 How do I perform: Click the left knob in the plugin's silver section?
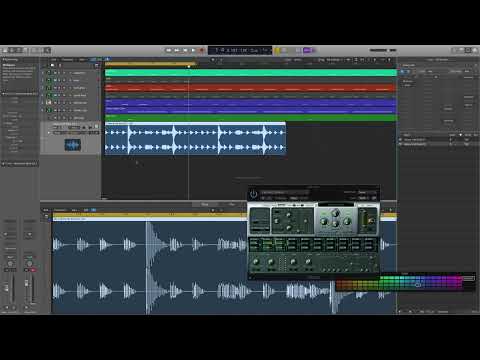click(324, 221)
